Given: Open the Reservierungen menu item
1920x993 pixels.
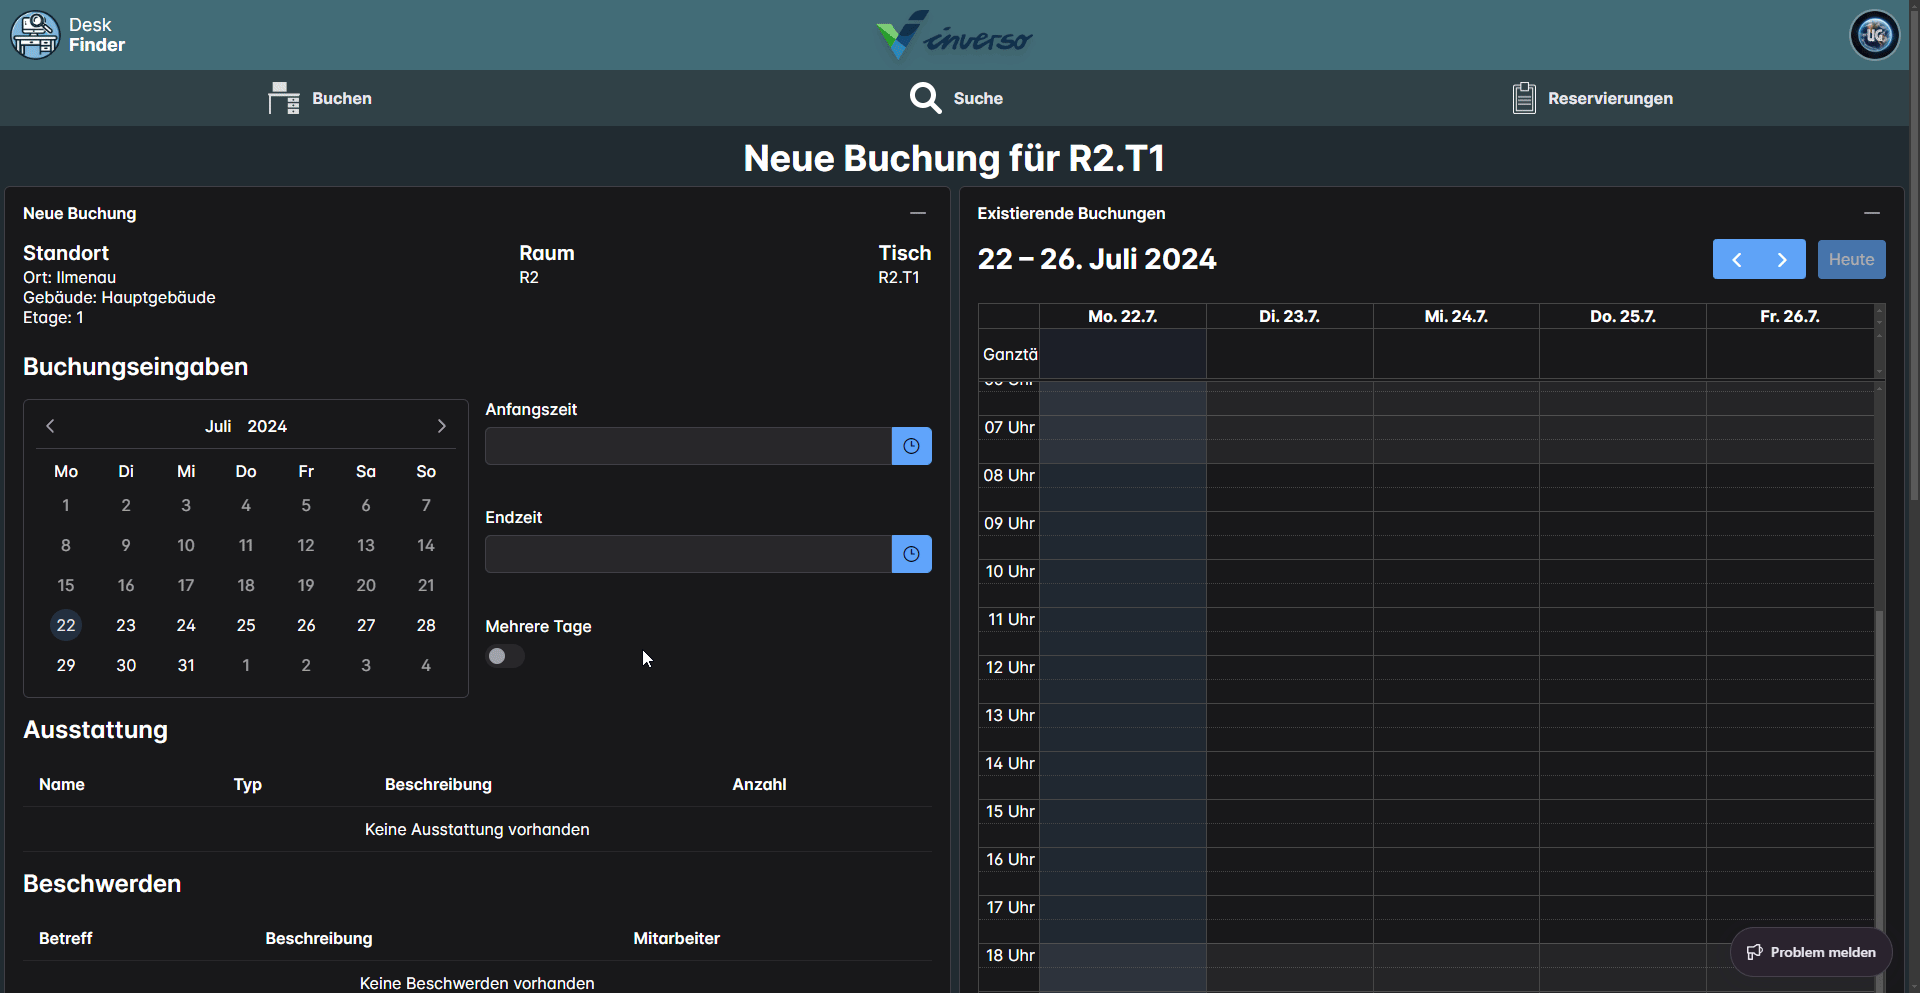Looking at the screenshot, I should coord(1592,98).
